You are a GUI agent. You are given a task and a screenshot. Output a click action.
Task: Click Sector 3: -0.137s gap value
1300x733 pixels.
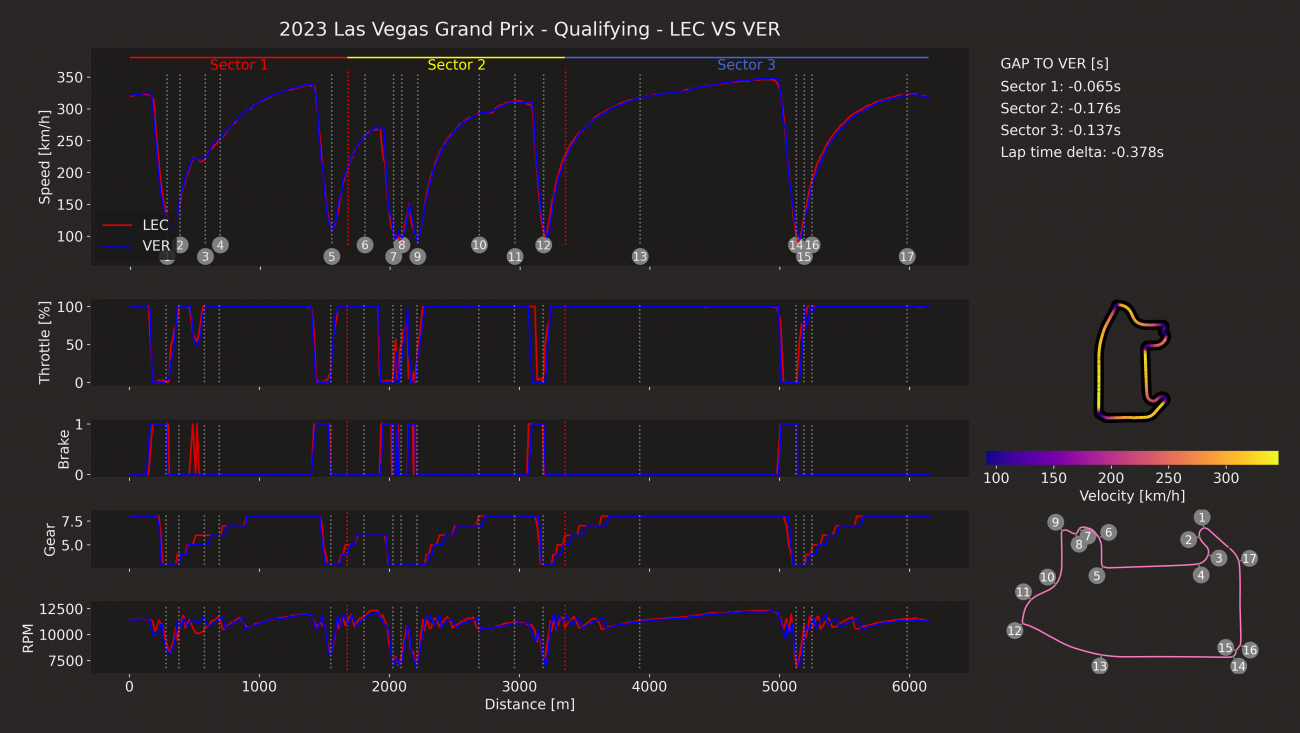click(1060, 130)
